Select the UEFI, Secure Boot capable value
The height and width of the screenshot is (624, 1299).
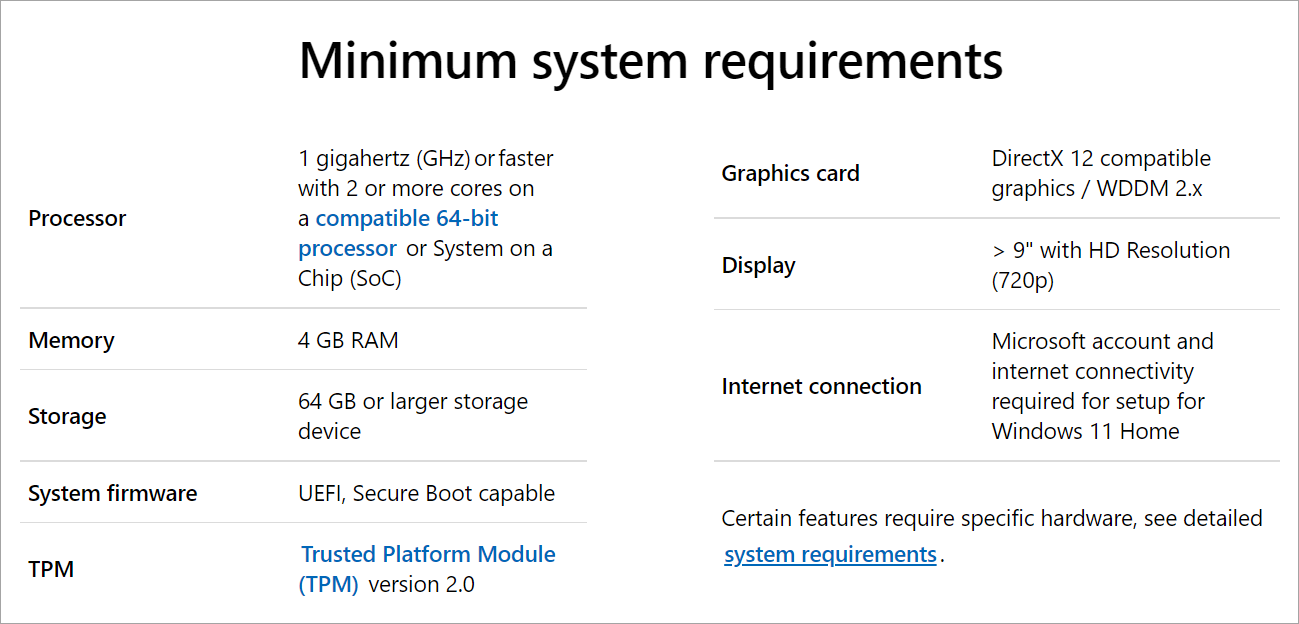[x=426, y=493]
